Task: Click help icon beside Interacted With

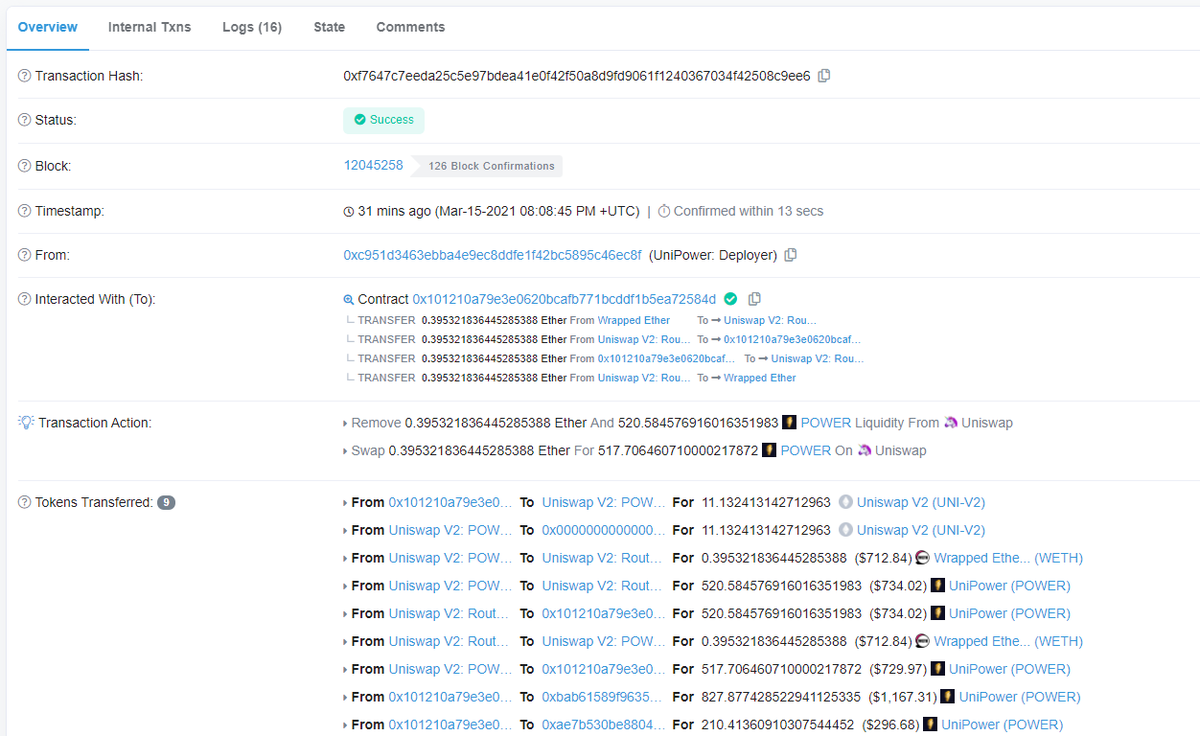Action: [x=25, y=299]
